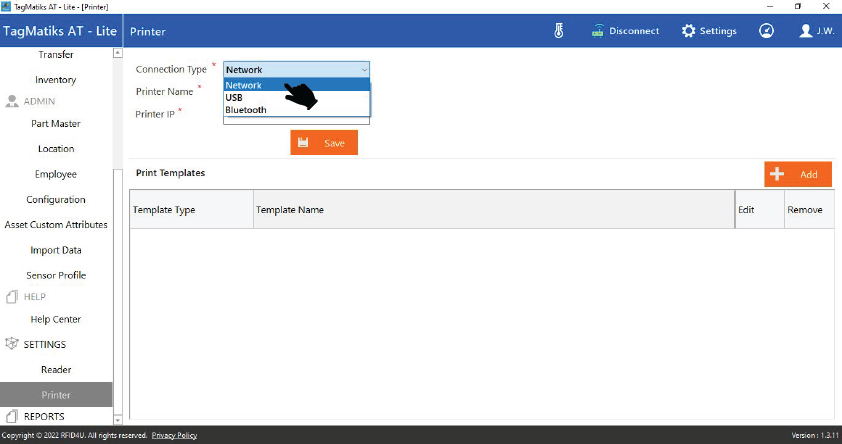Click the ADMIN section person icon
The image size is (842, 444).
click(13, 102)
